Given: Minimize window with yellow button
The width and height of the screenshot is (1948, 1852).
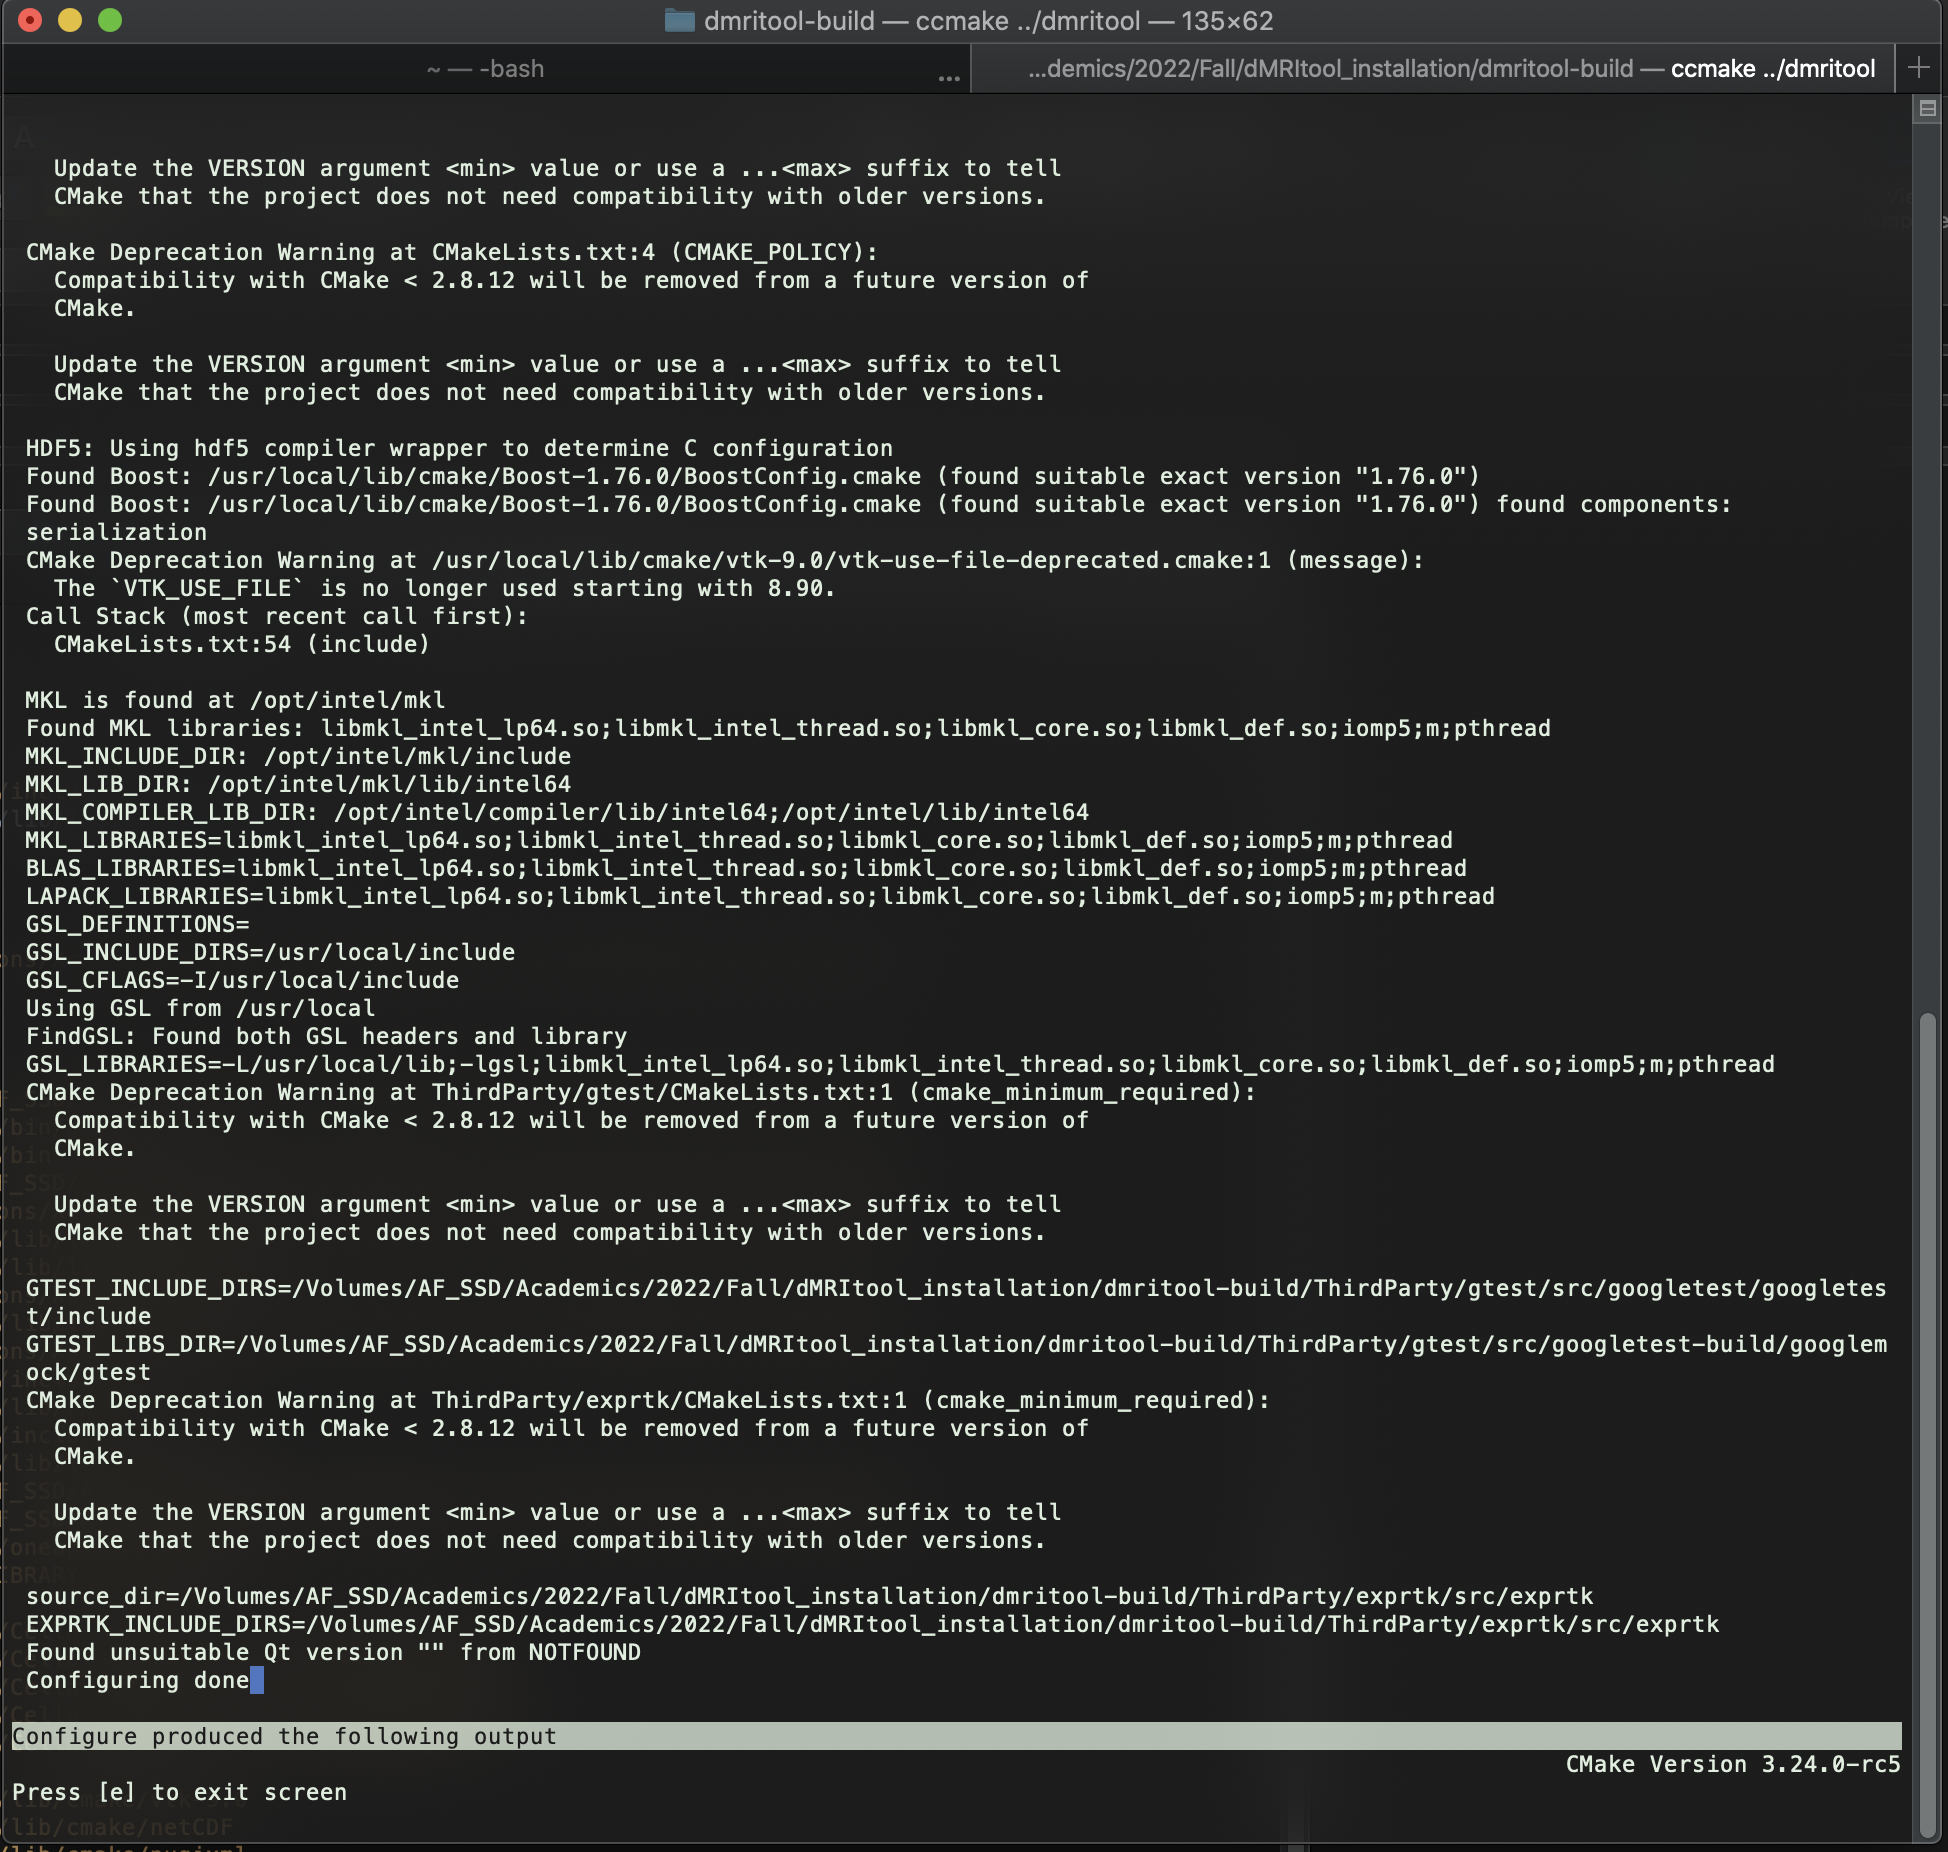Looking at the screenshot, I should pyautogui.click(x=70, y=20).
